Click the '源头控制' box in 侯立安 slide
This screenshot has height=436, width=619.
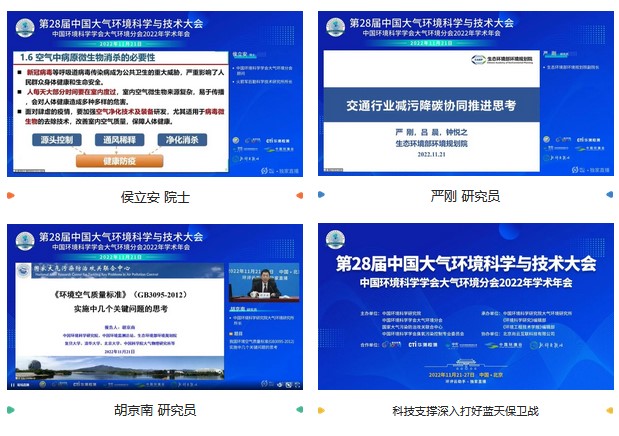point(57,140)
